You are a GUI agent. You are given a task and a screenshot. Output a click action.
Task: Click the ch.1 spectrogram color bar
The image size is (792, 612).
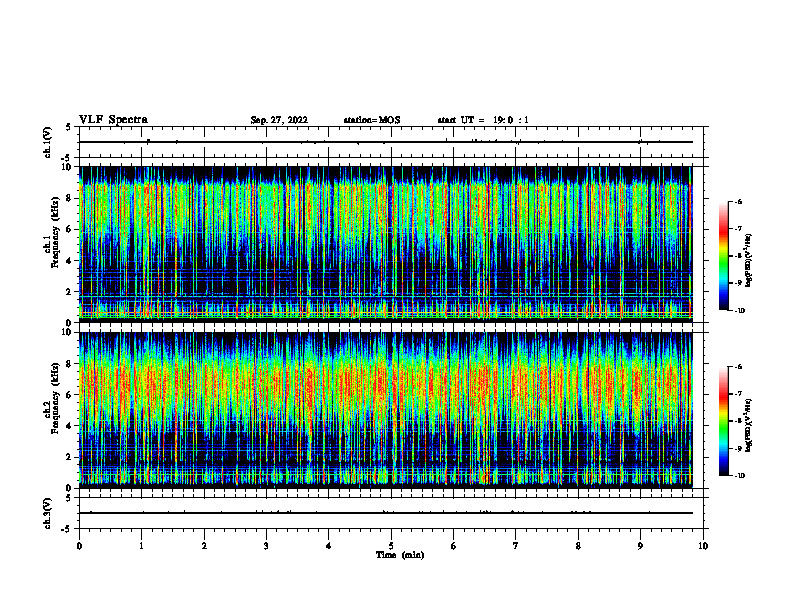[x=723, y=256]
